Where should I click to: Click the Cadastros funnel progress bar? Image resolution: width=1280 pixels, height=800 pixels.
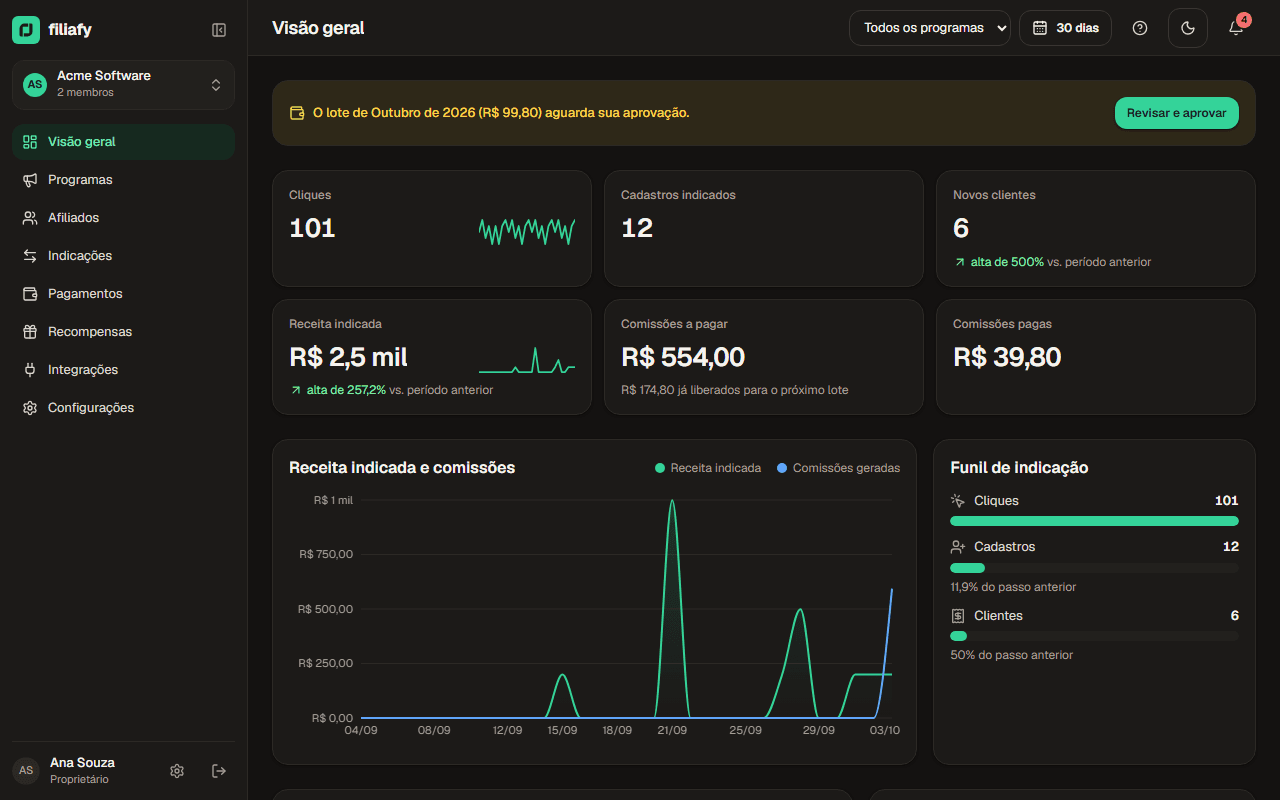[1094, 568]
